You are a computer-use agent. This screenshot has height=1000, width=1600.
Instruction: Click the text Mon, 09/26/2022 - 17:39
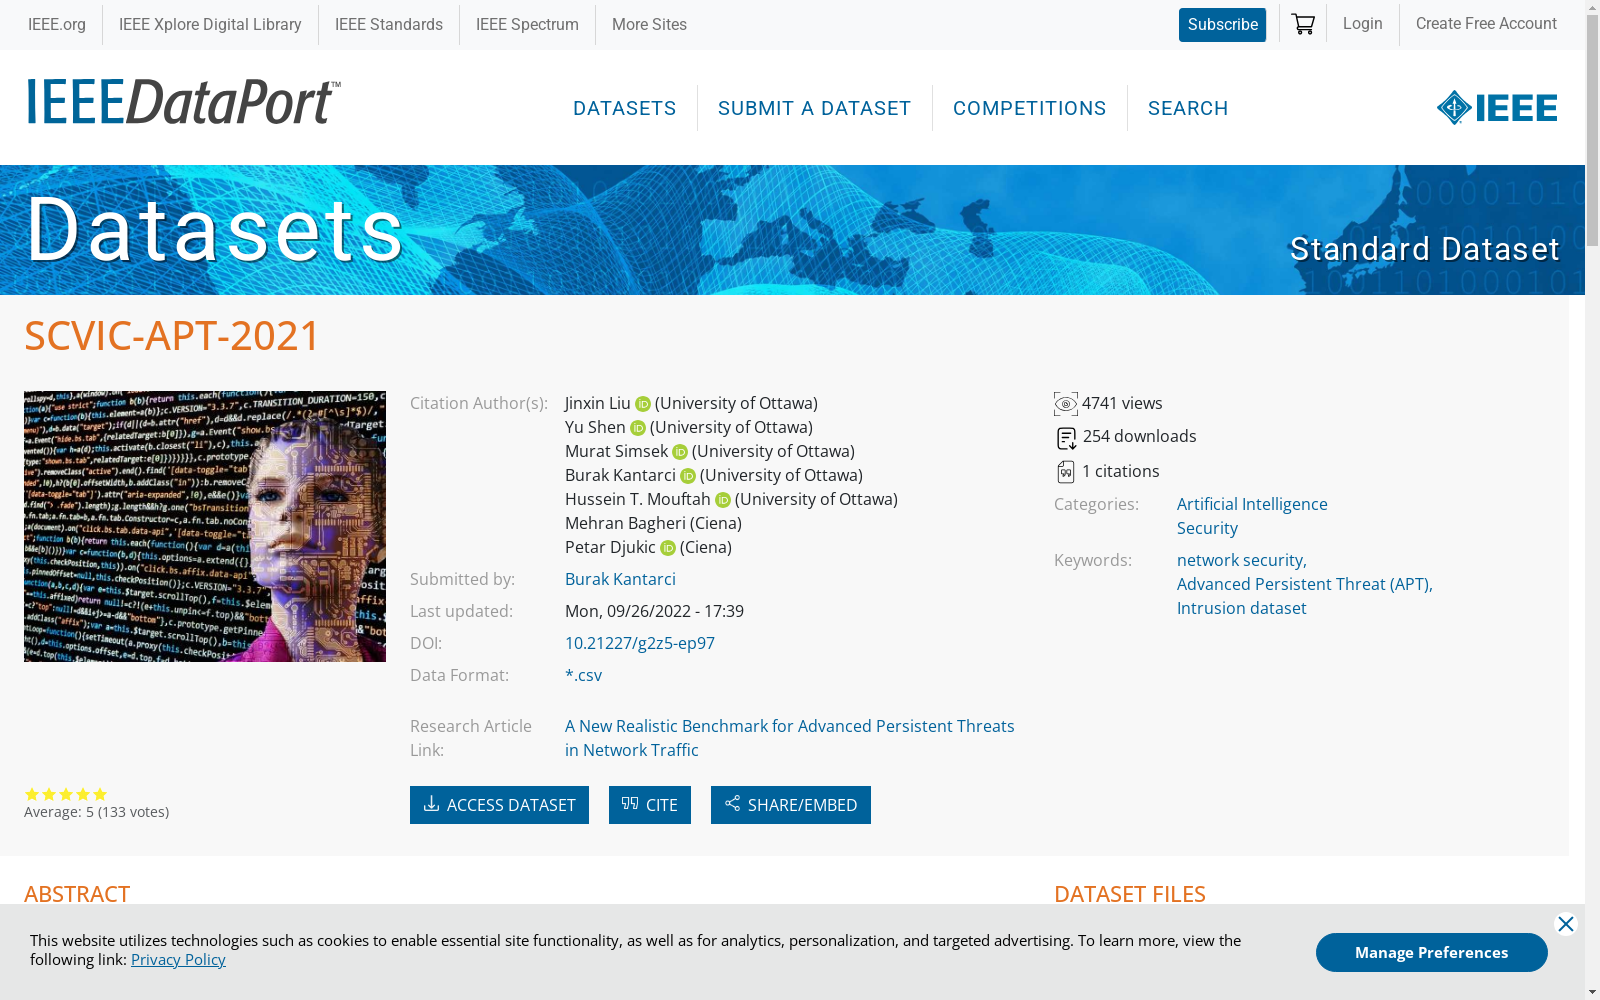pos(654,611)
